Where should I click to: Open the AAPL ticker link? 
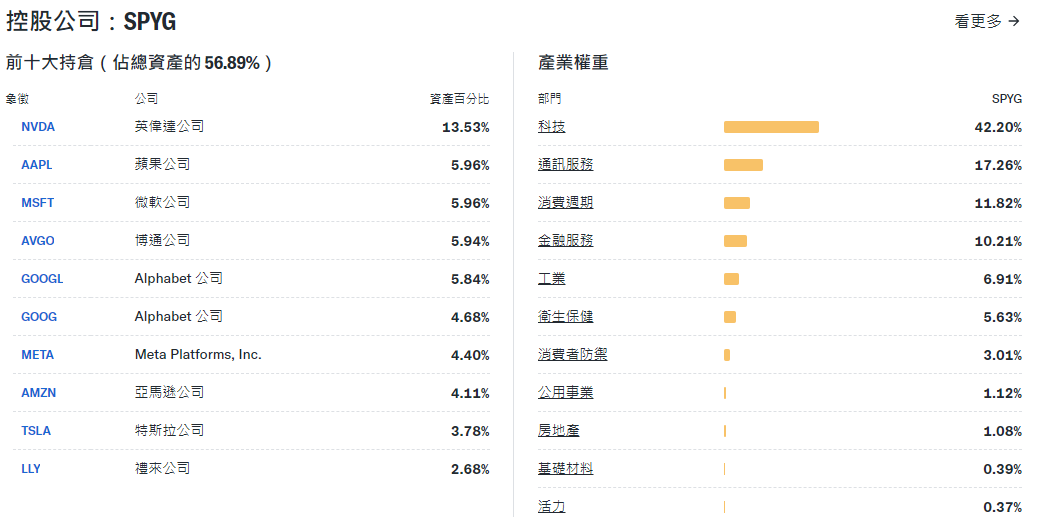(37, 165)
